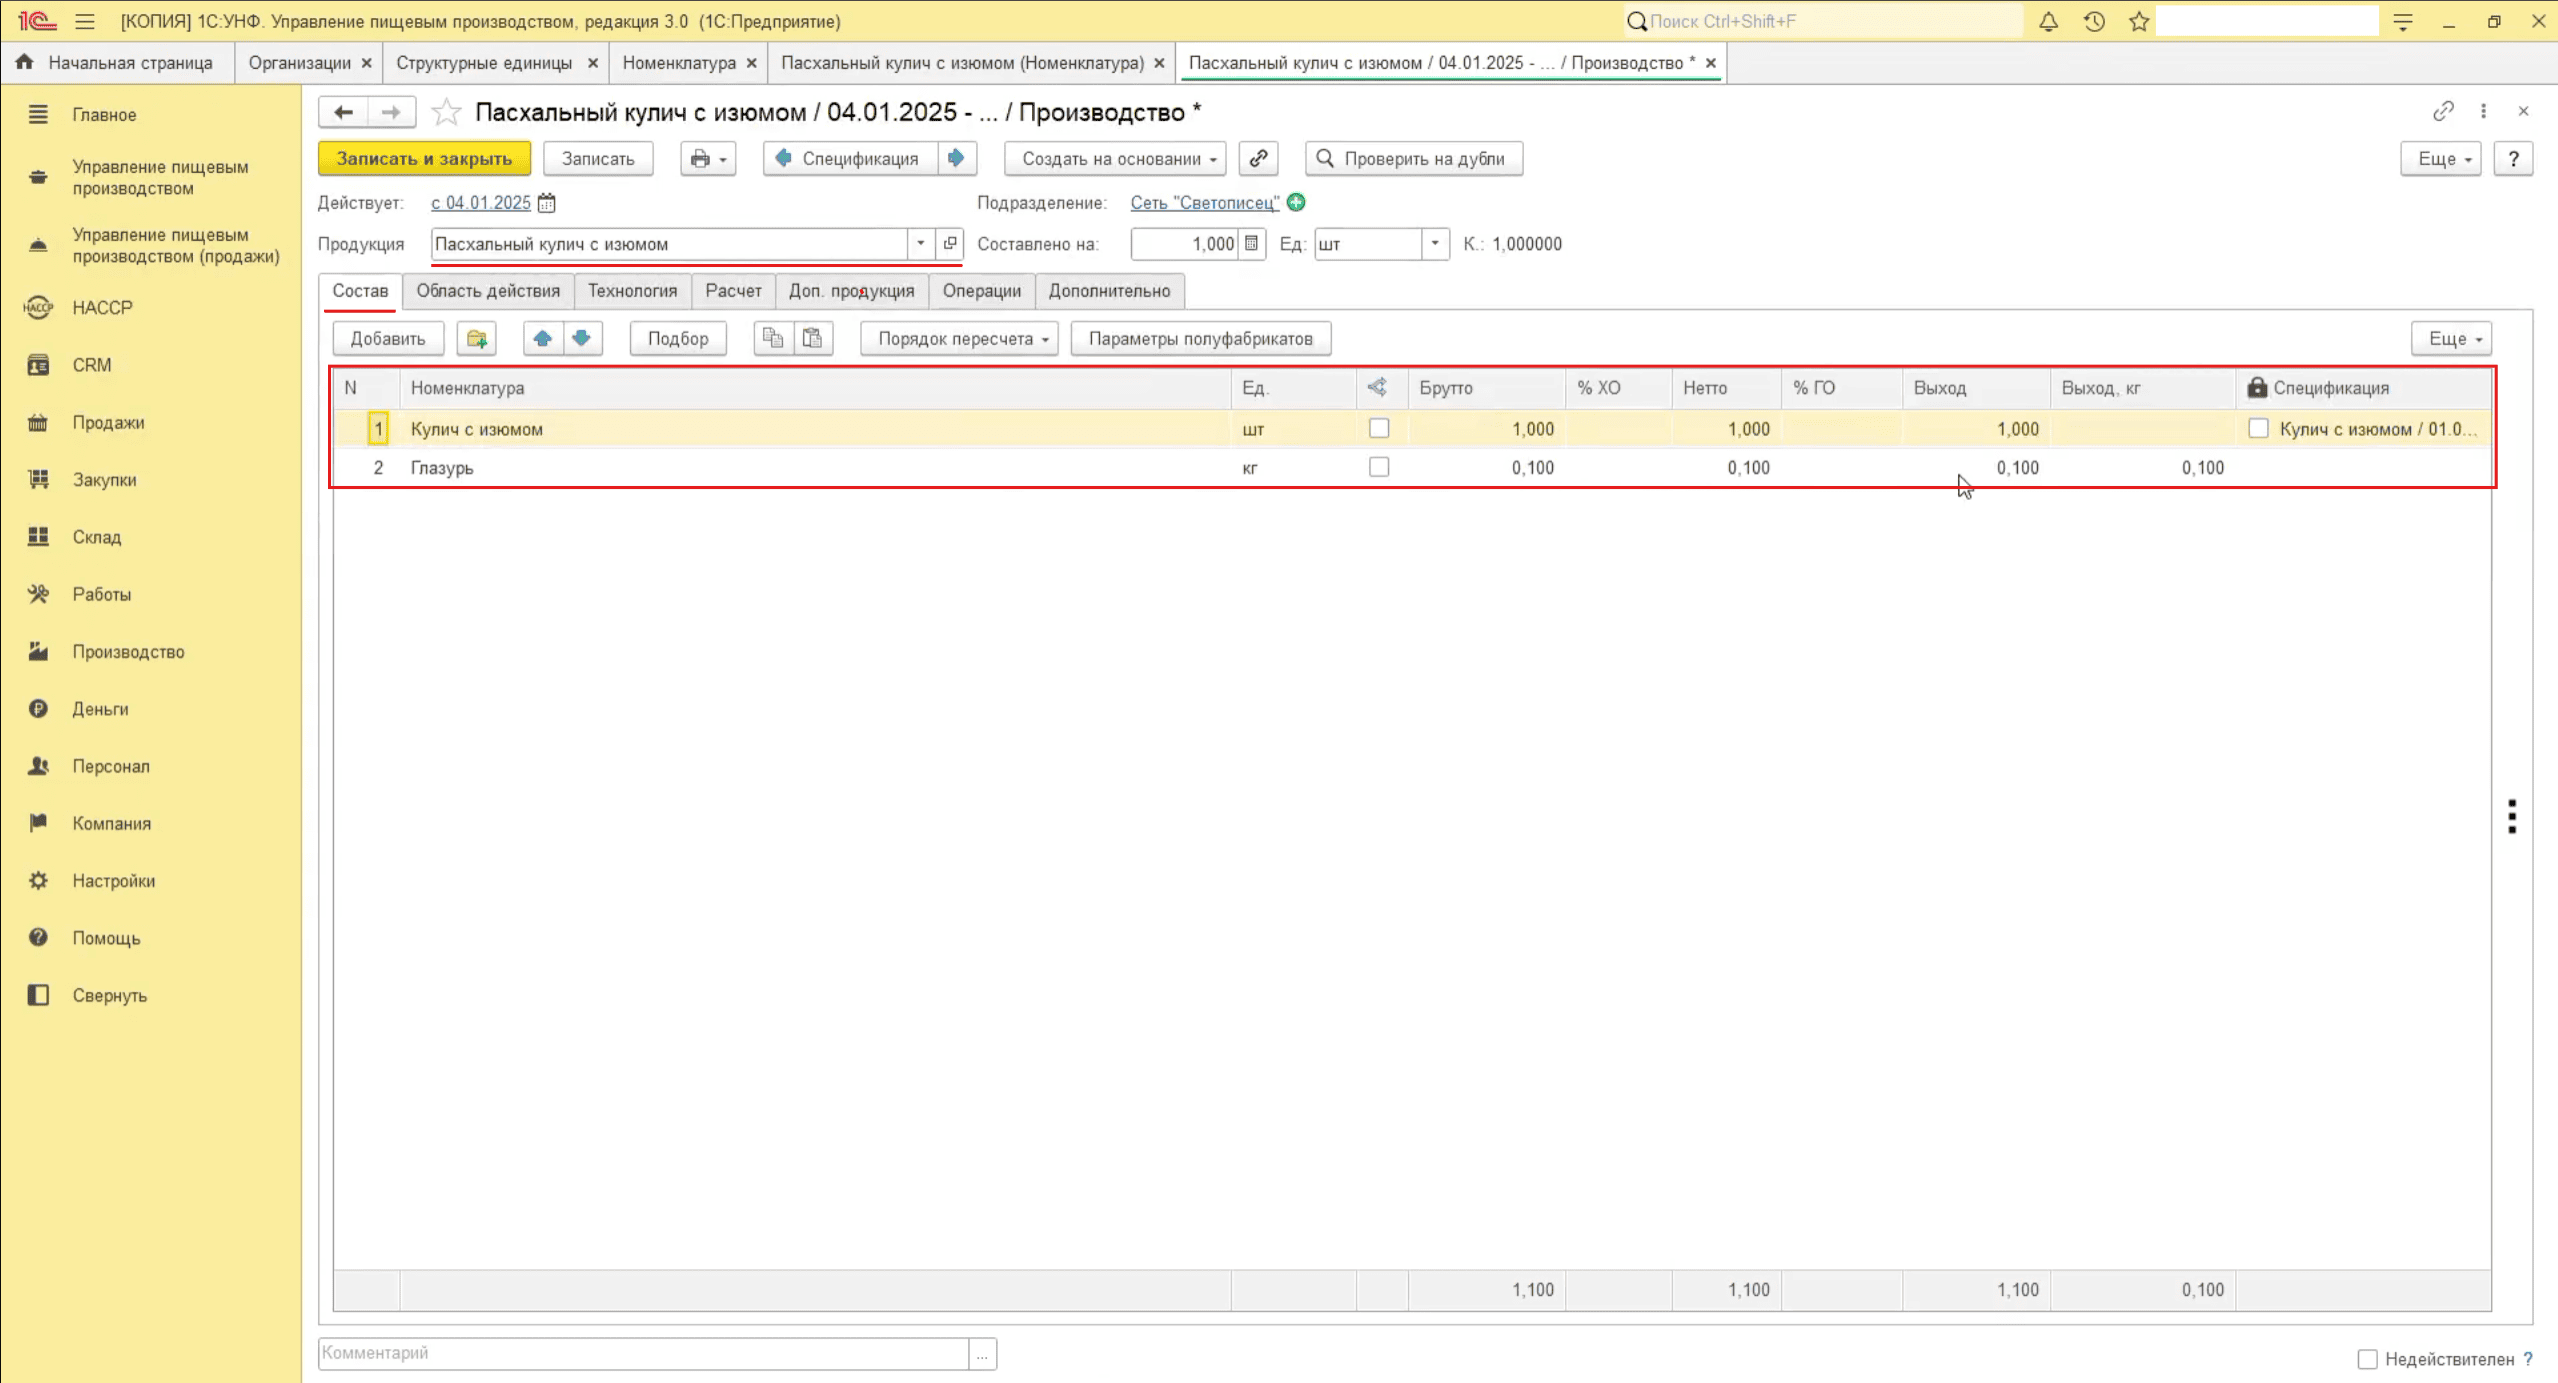
Task: Open the date link с 04.01.2025
Action: (481, 203)
